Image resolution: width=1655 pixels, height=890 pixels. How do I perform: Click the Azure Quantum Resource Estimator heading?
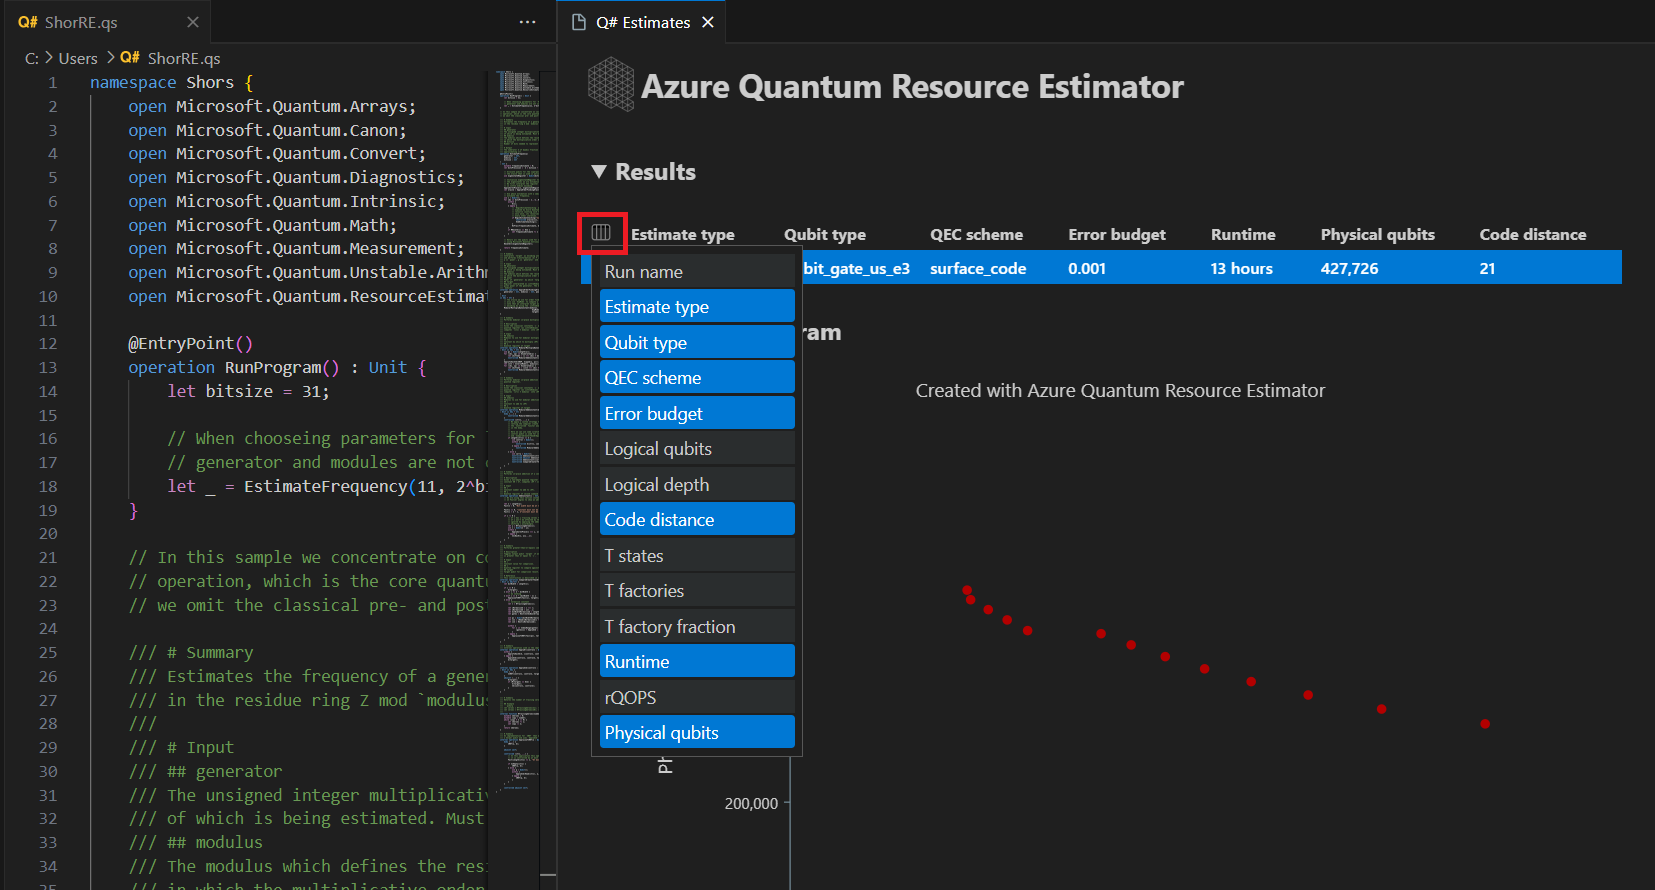pyautogui.click(x=912, y=86)
